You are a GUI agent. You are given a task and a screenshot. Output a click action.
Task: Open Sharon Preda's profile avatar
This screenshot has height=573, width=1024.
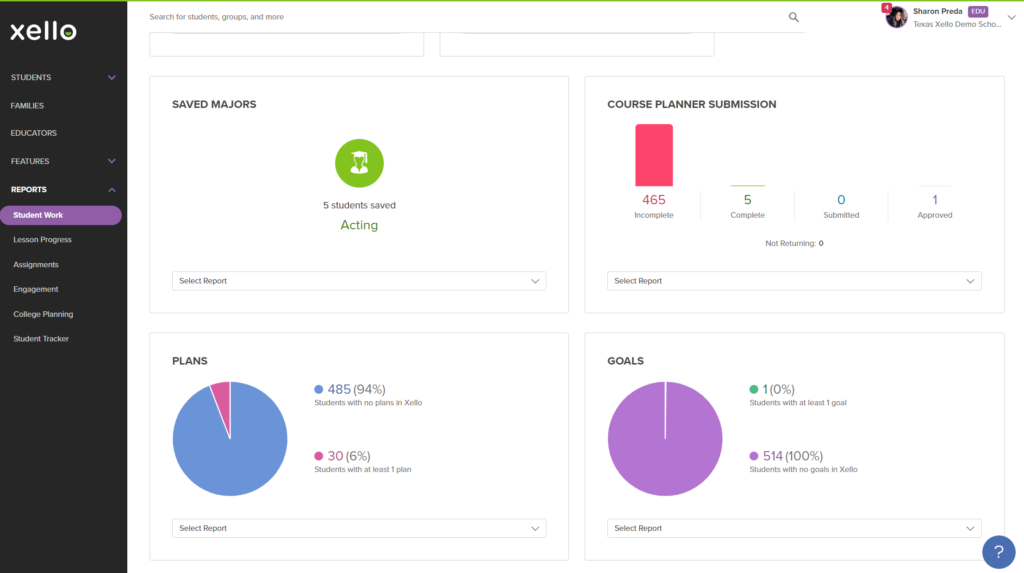click(897, 18)
